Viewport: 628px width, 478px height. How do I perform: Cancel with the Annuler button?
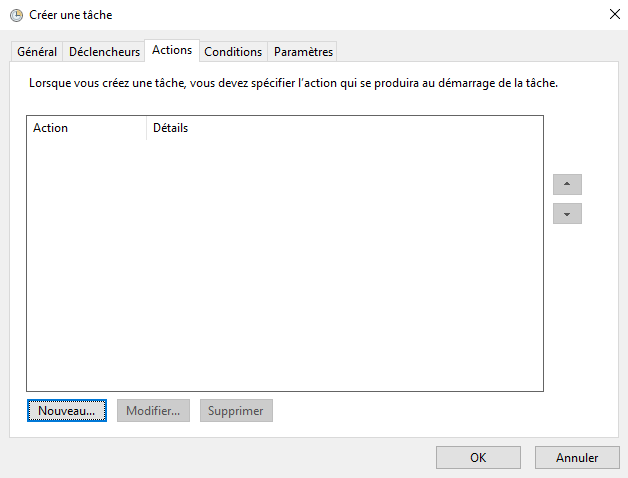point(577,458)
